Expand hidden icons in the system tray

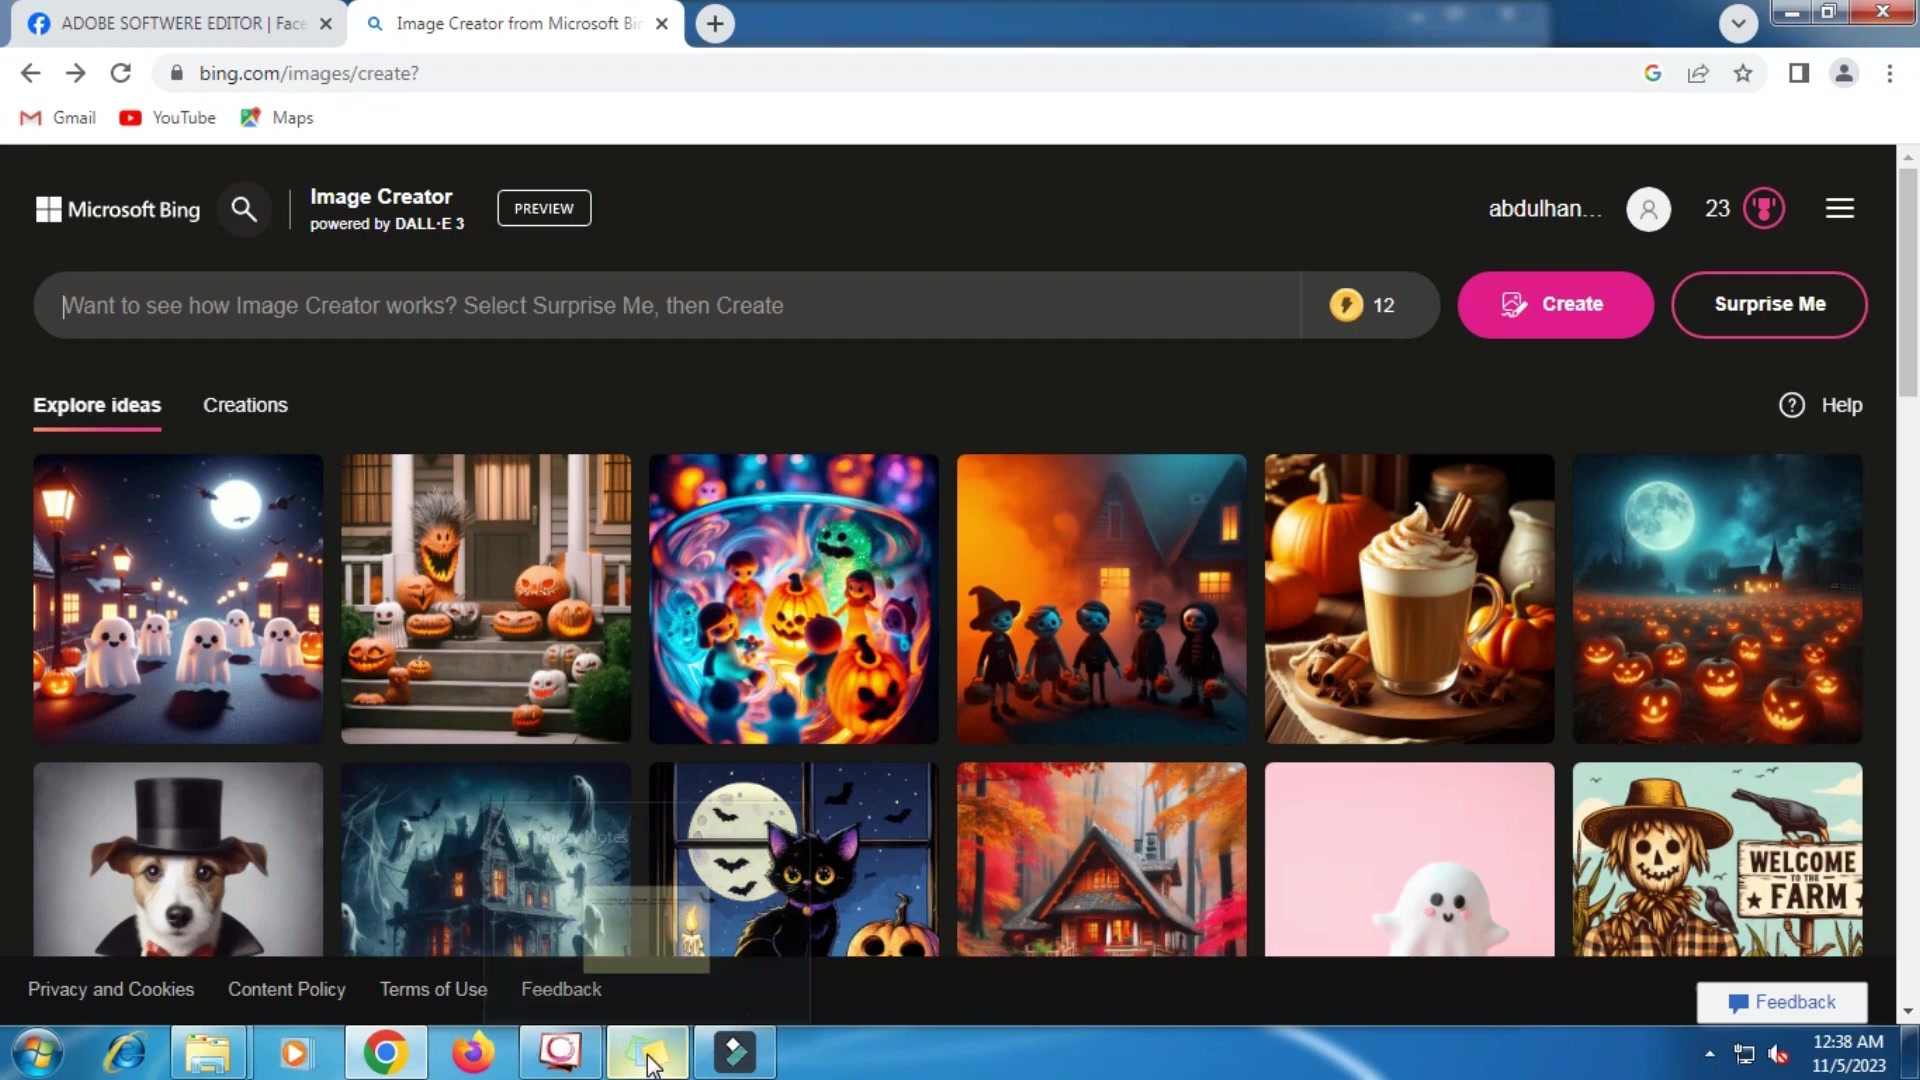(x=1709, y=1053)
